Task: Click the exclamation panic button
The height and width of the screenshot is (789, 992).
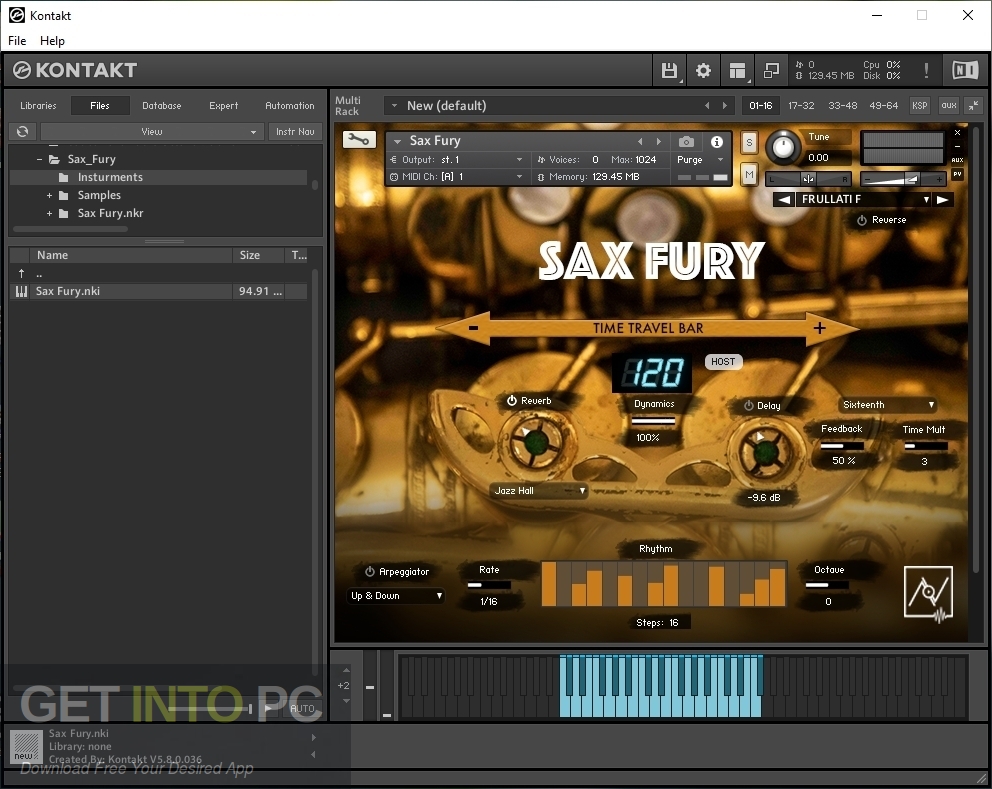Action: pyautogui.click(x=926, y=70)
